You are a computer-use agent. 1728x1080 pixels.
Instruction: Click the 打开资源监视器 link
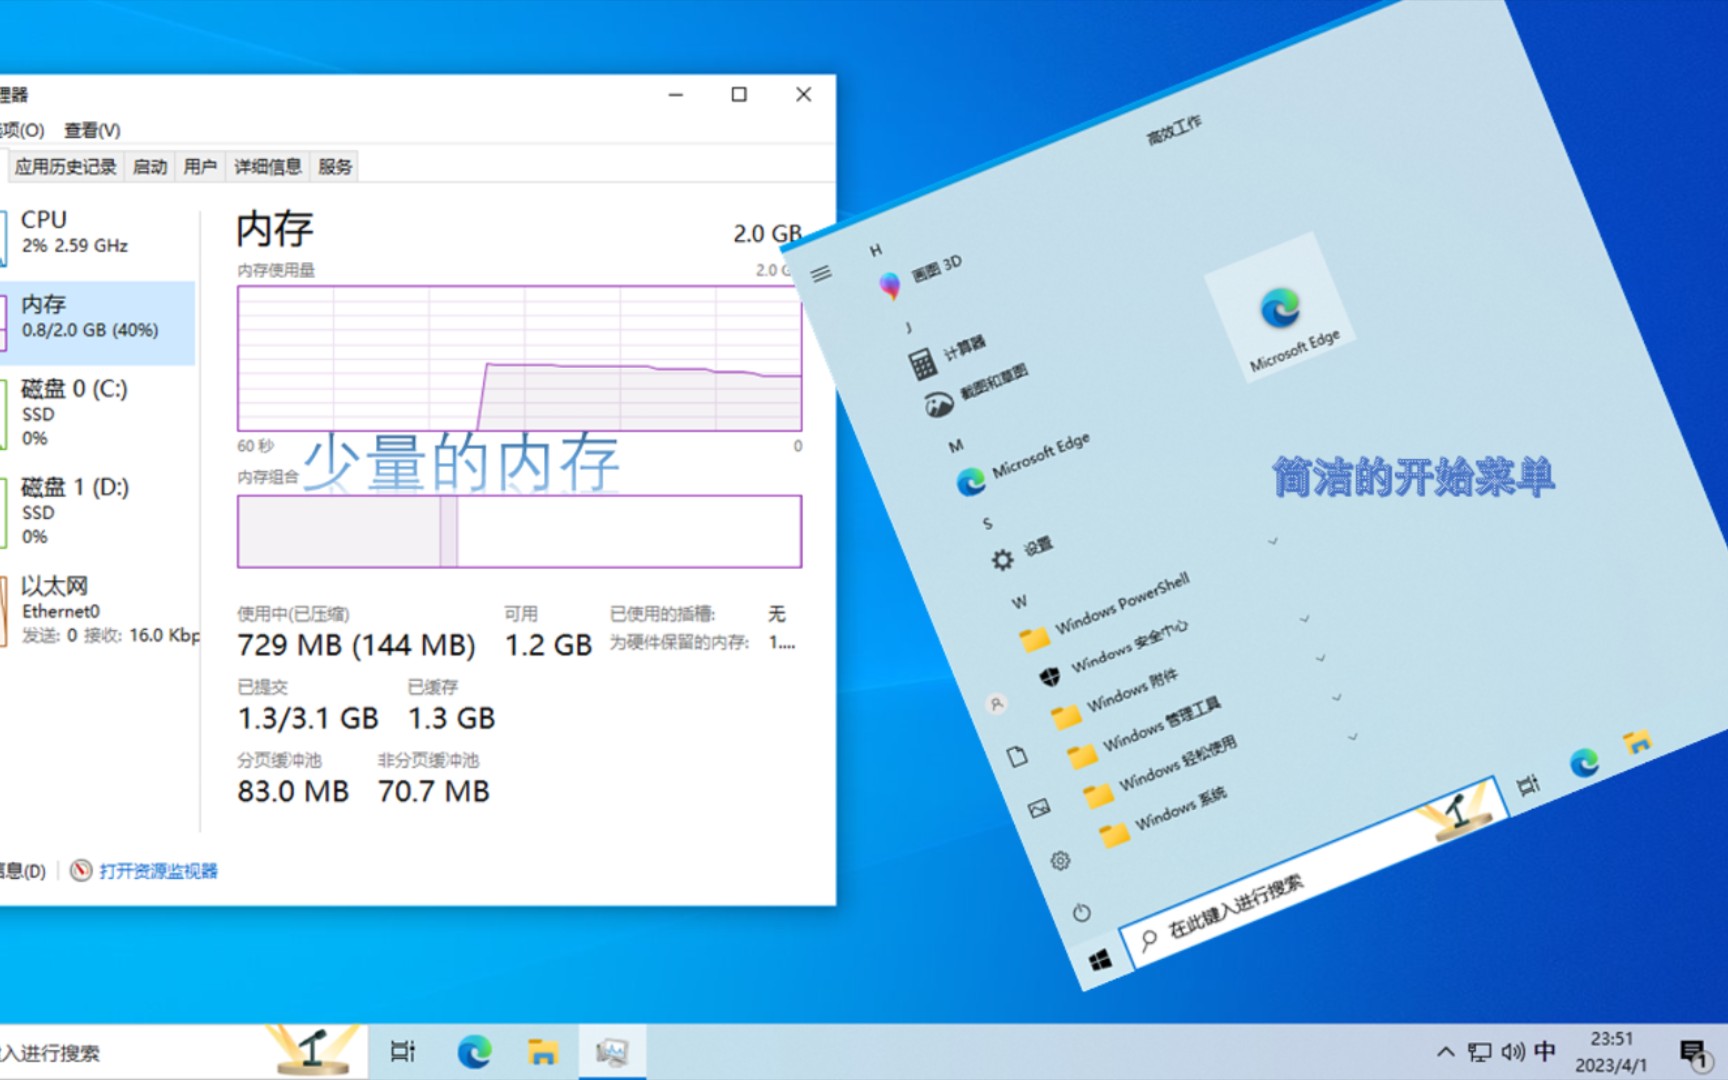click(x=158, y=871)
